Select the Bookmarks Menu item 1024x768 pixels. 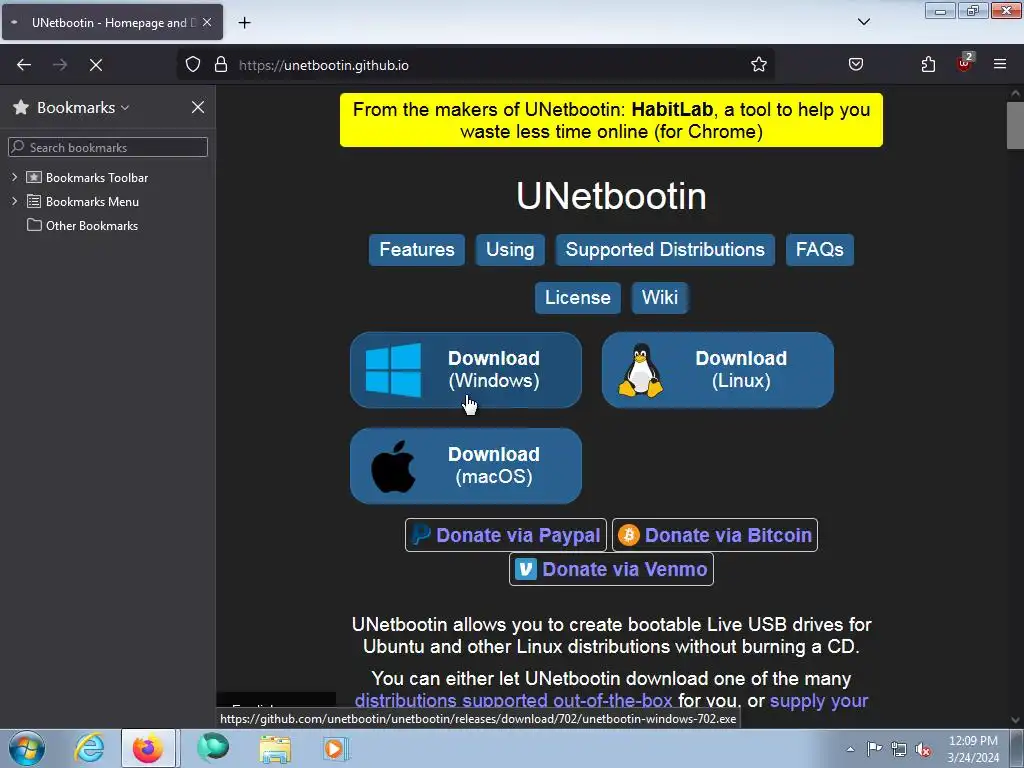tap(92, 202)
